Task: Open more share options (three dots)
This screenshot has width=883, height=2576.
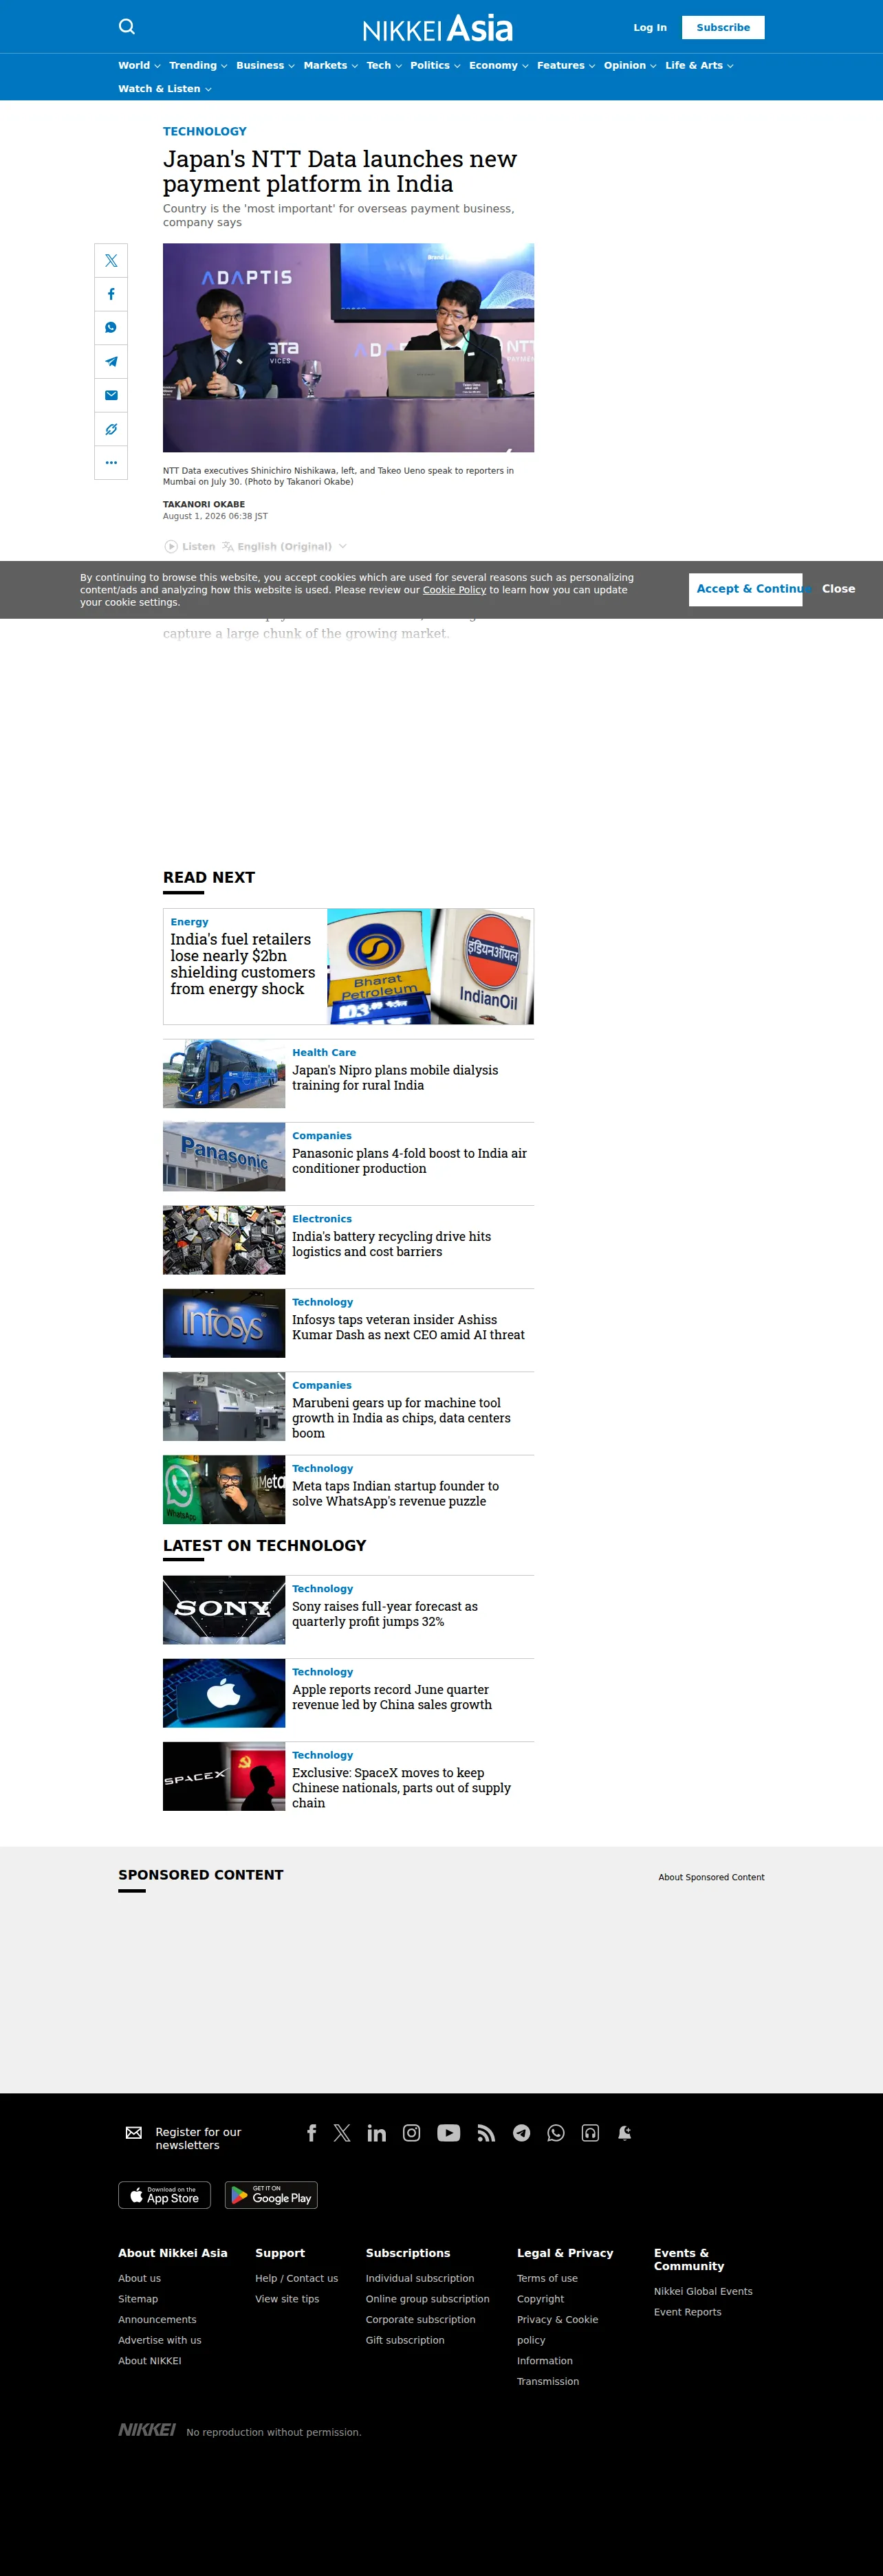Action: coord(111,463)
